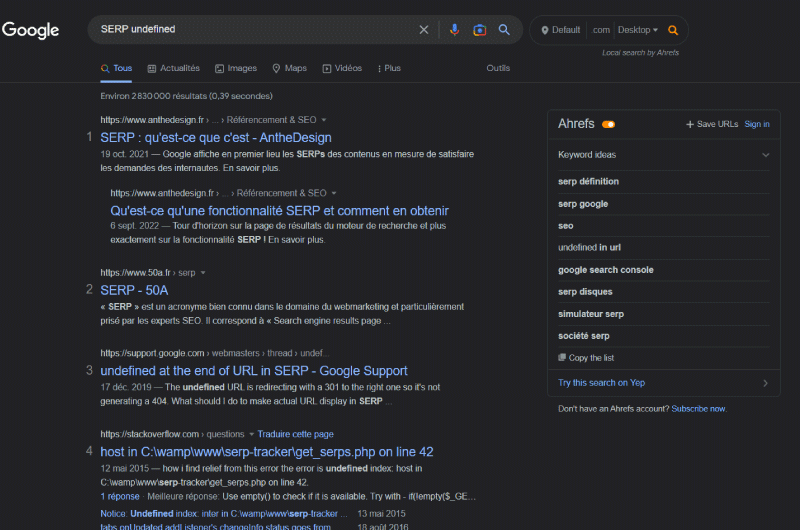Screen dimensions: 800x530
Task: Run Ahrefs local search orange magnifier
Action: 673,30
